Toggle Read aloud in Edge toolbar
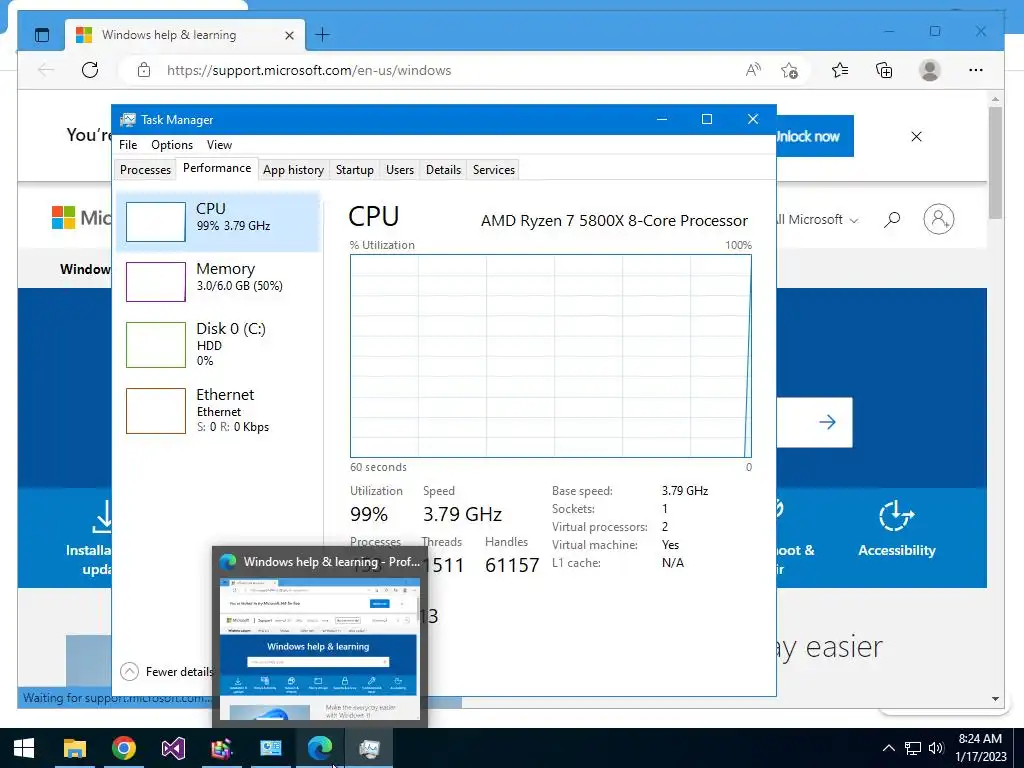Screen dimensions: 1024x768 click(x=753, y=70)
